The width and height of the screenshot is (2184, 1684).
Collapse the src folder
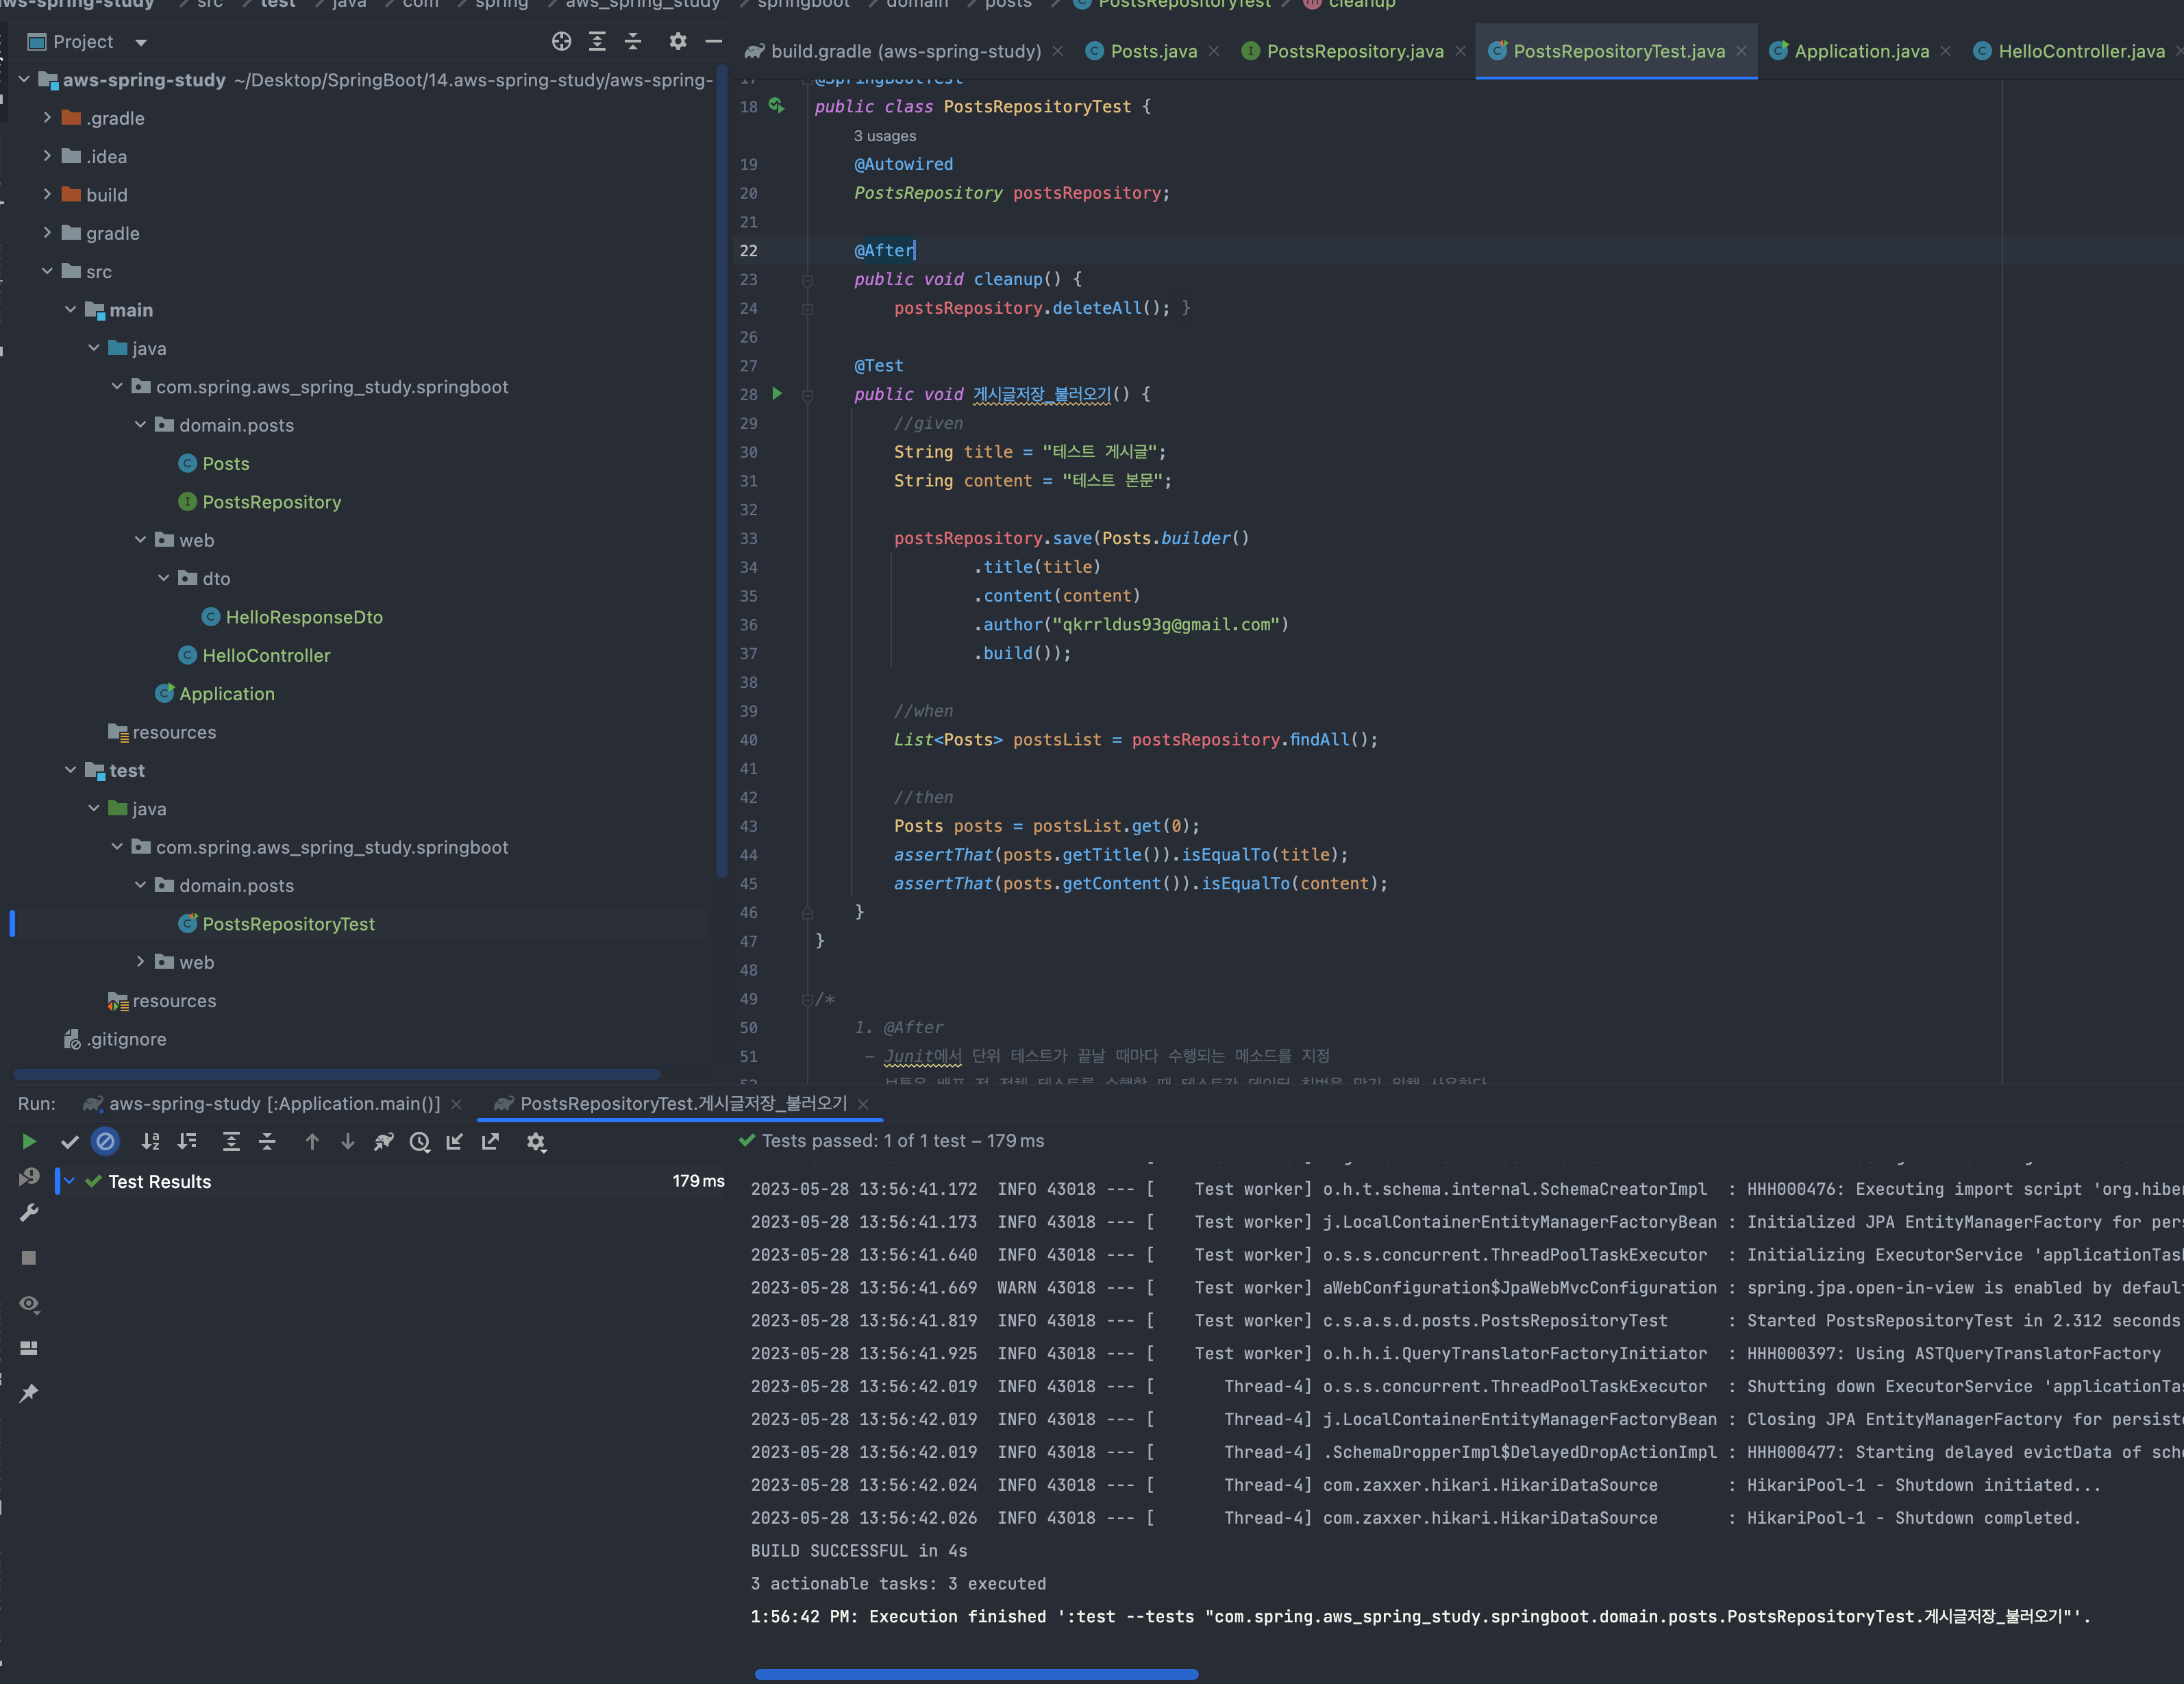tap(47, 271)
